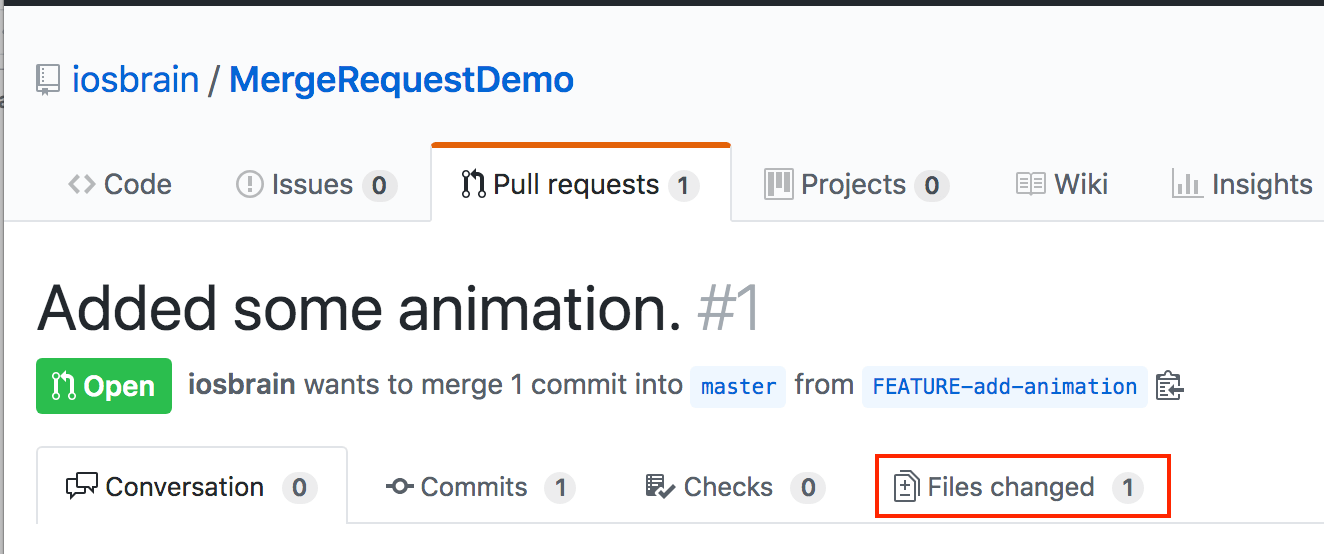Image resolution: width=1324 pixels, height=554 pixels.
Task: Click the checklist icon on the Checks tab
Action: [x=660, y=488]
